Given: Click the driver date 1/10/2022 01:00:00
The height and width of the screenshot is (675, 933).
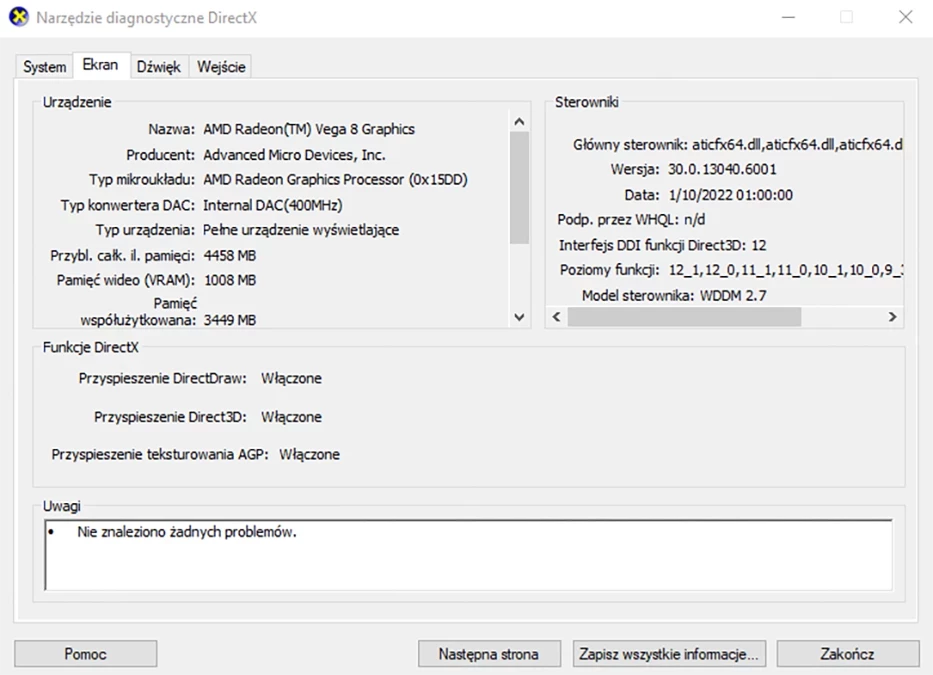Looking at the screenshot, I should pyautogui.click(x=731, y=195).
